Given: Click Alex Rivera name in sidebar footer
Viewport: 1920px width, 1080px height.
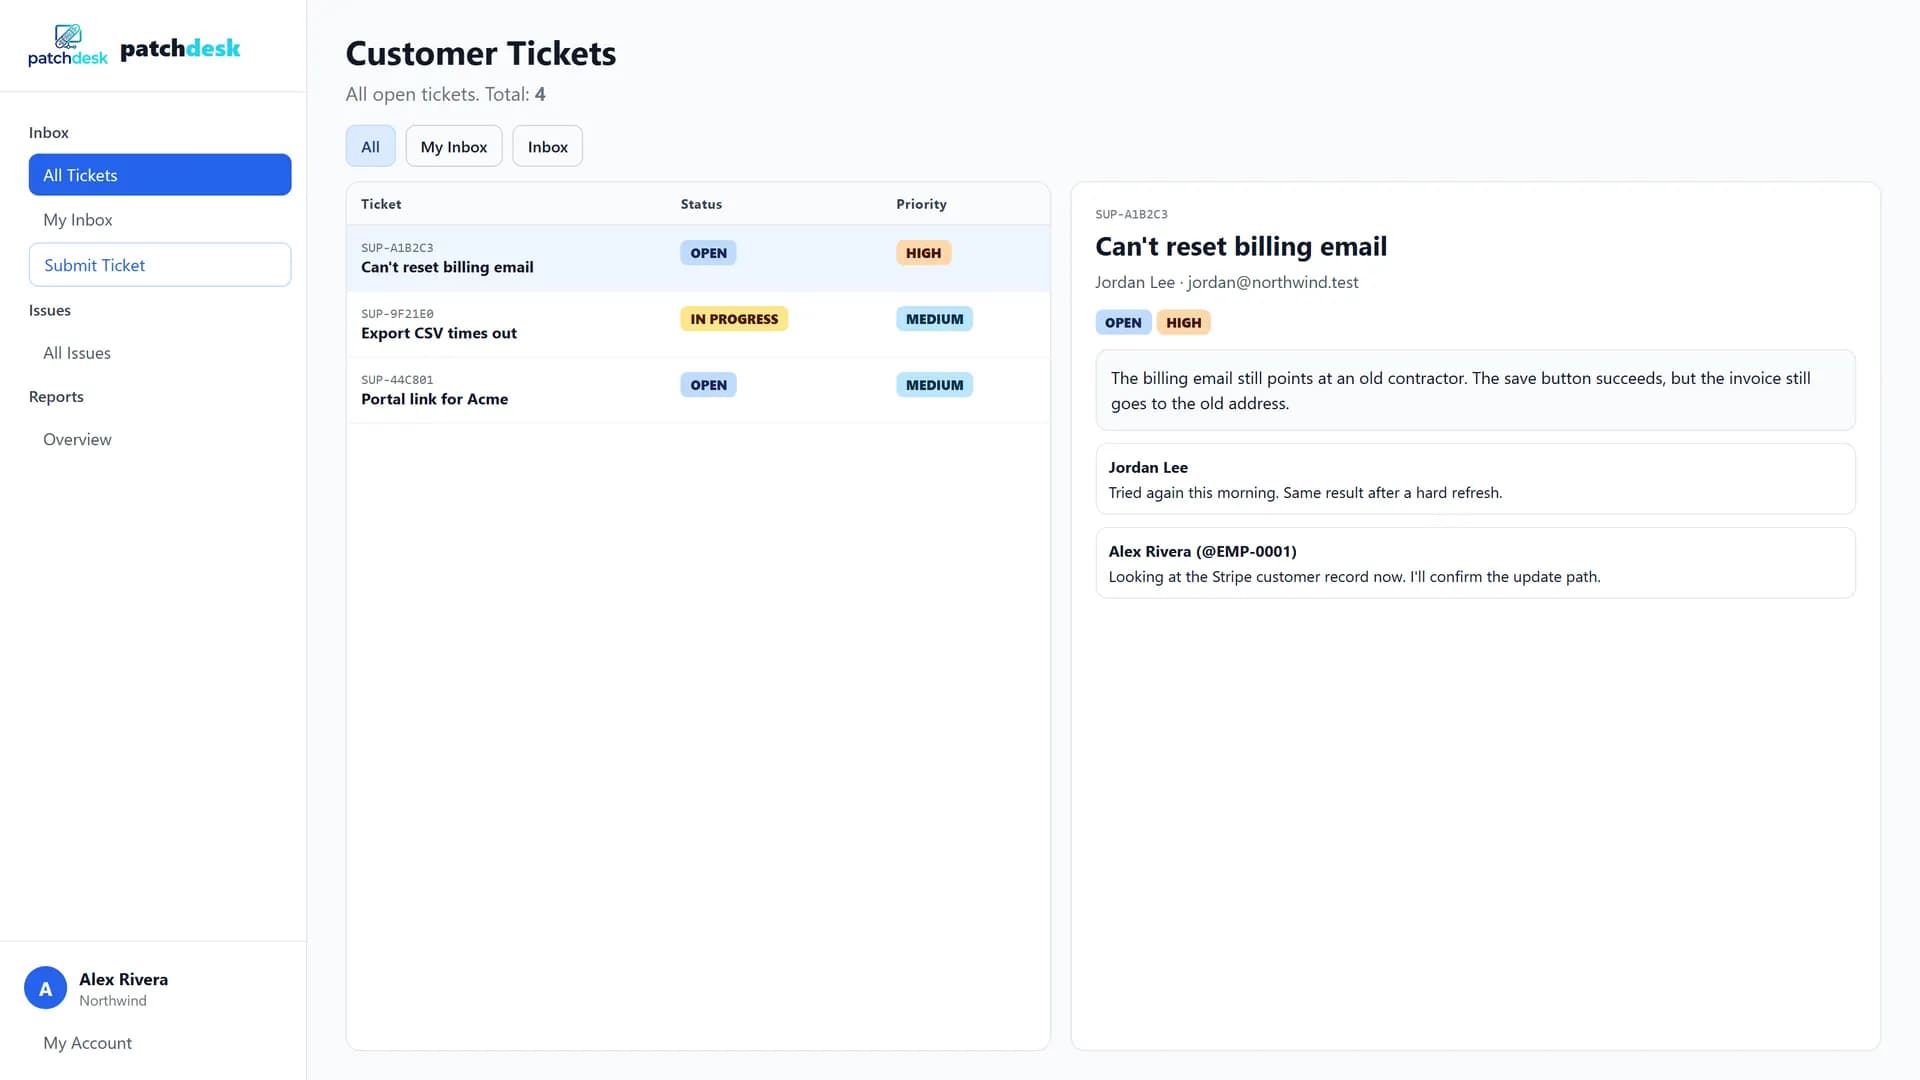Looking at the screenshot, I should point(123,979).
